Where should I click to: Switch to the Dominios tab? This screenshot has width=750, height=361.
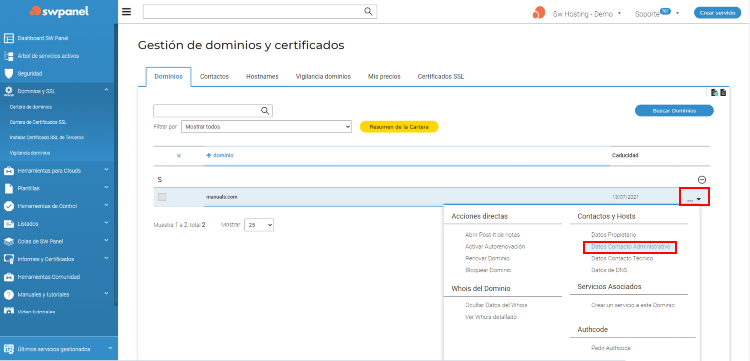tap(168, 77)
